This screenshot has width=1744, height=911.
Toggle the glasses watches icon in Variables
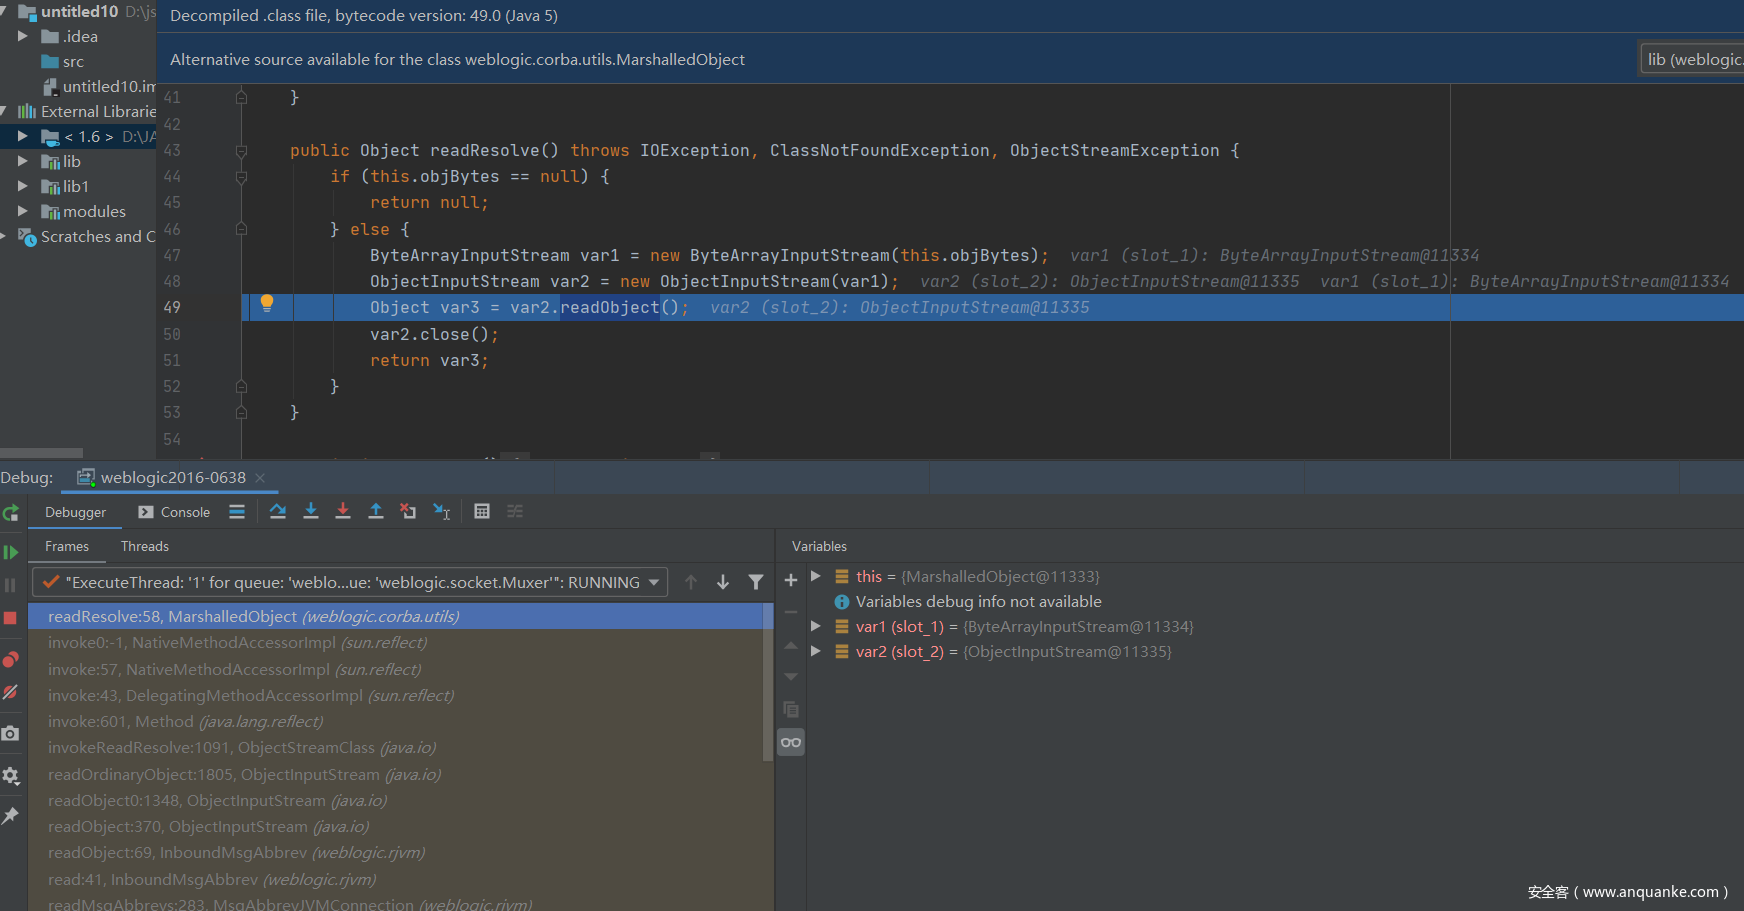point(791,742)
